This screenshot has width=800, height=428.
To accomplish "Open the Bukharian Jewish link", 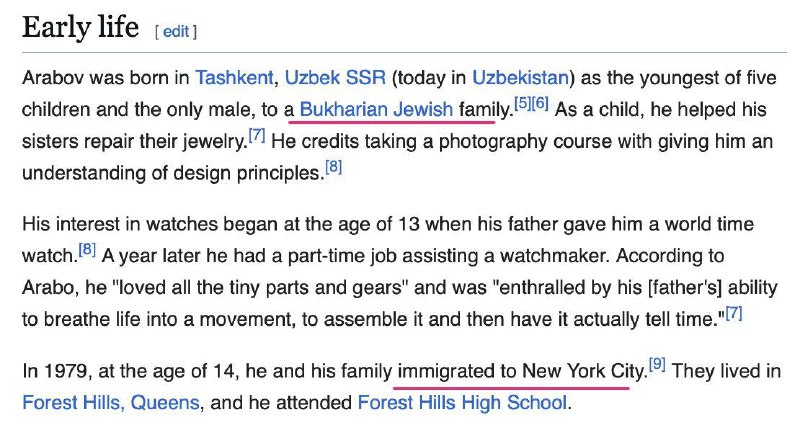I will coord(376,109).
